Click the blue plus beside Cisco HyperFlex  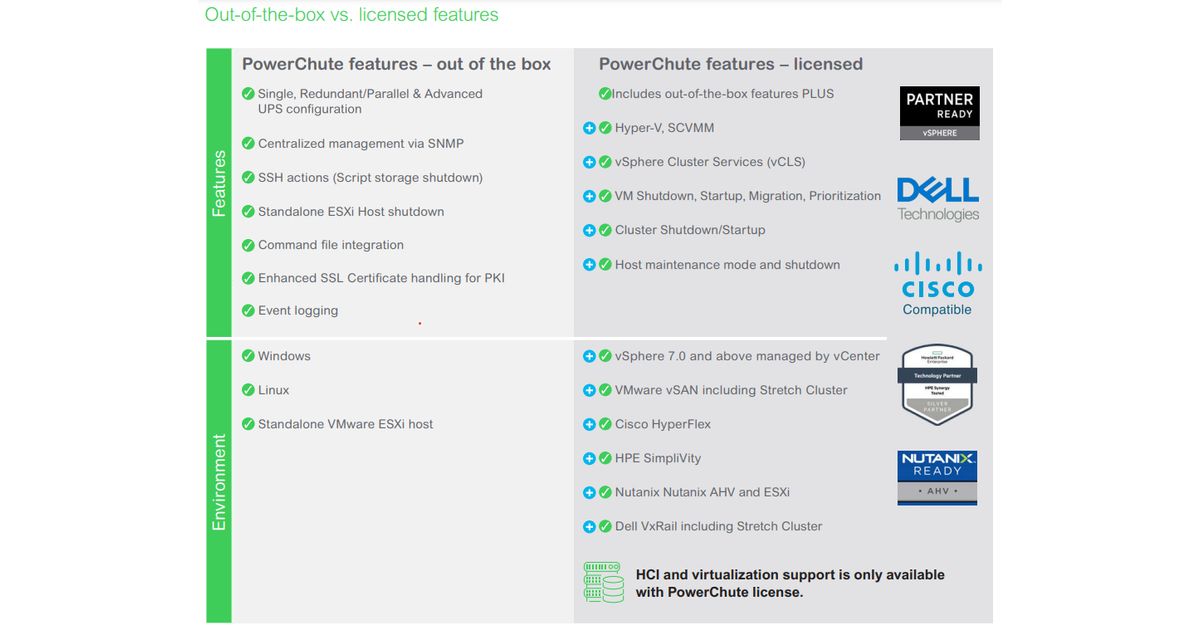[590, 424]
